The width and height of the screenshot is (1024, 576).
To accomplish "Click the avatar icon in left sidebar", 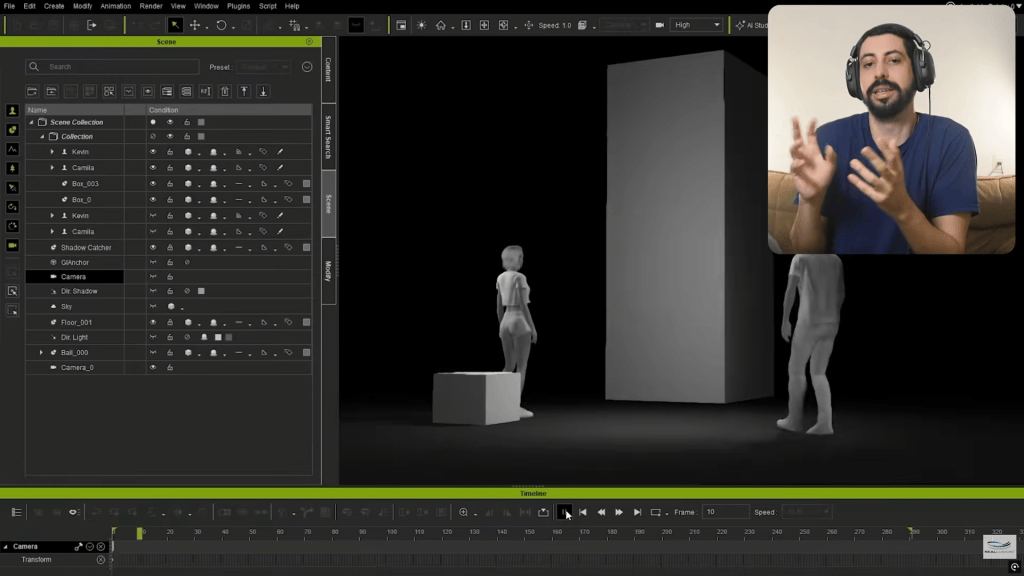I will [x=12, y=111].
